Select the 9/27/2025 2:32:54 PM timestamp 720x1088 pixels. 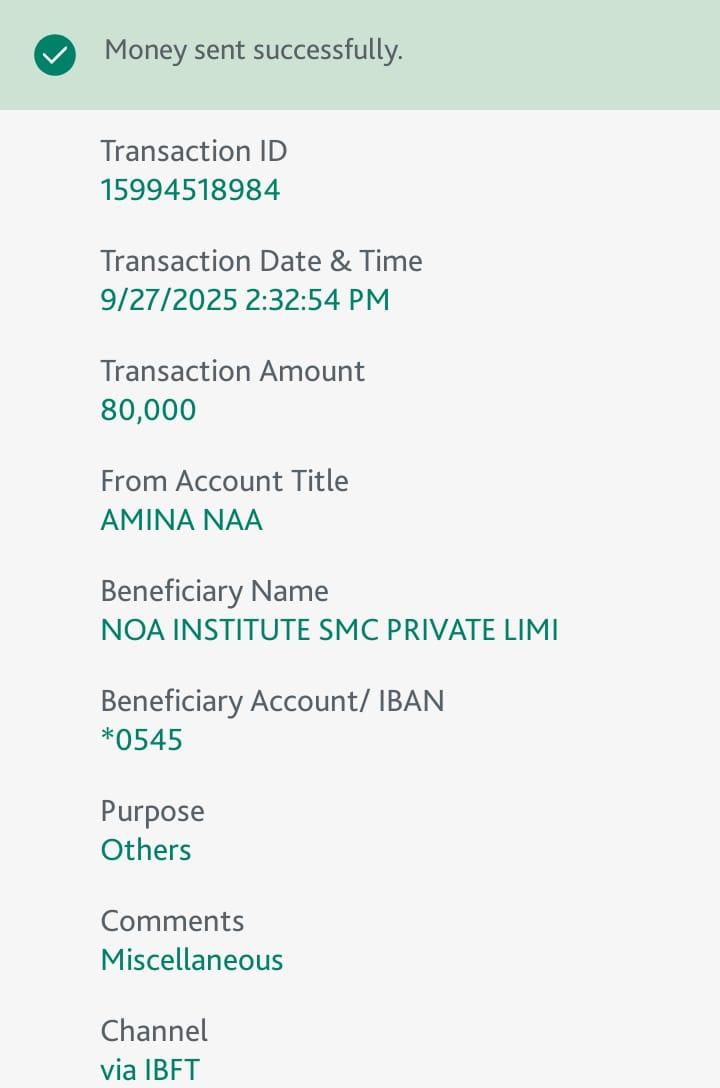click(x=245, y=300)
